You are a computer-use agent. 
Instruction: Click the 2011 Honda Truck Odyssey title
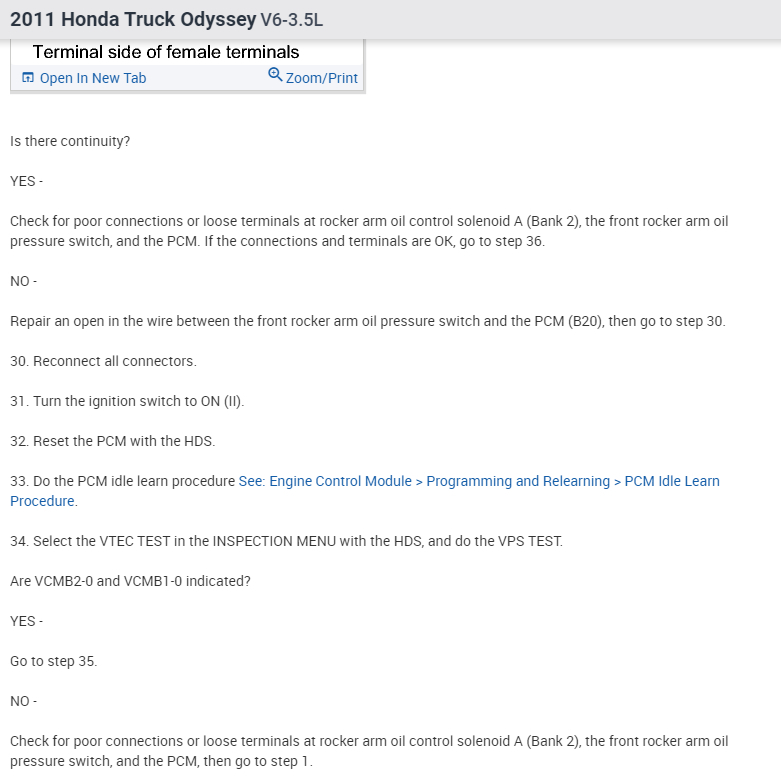[132, 20]
